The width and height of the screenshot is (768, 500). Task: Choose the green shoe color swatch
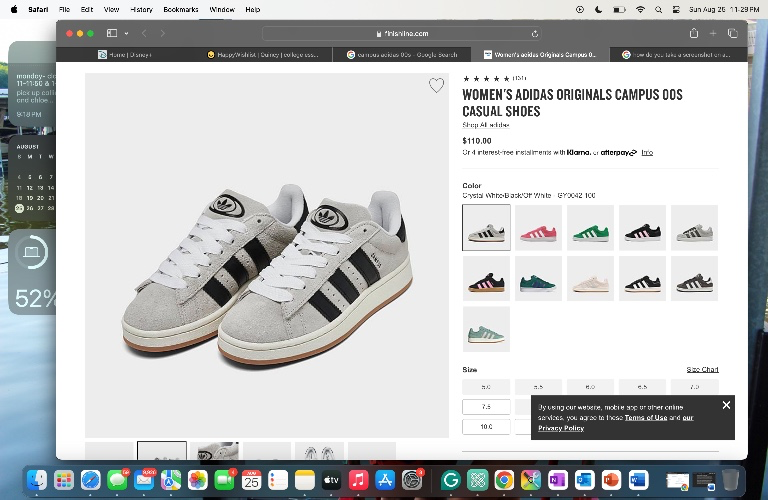pyautogui.click(x=590, y=228)
